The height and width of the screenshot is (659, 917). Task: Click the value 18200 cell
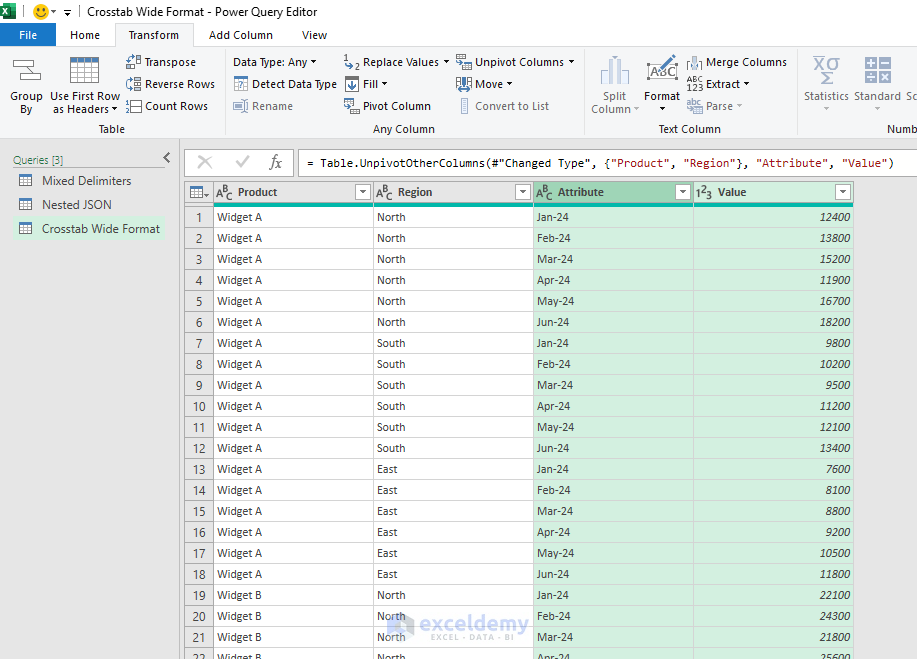773,322
